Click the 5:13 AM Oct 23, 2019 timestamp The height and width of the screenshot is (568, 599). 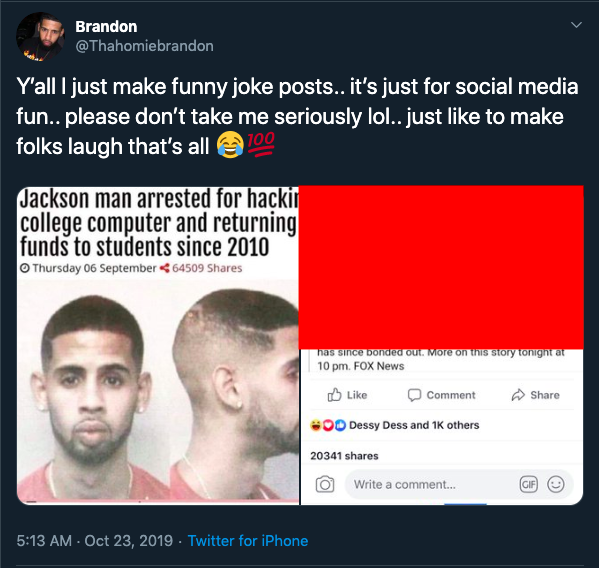pyautogui.click(x=95, y=541)
